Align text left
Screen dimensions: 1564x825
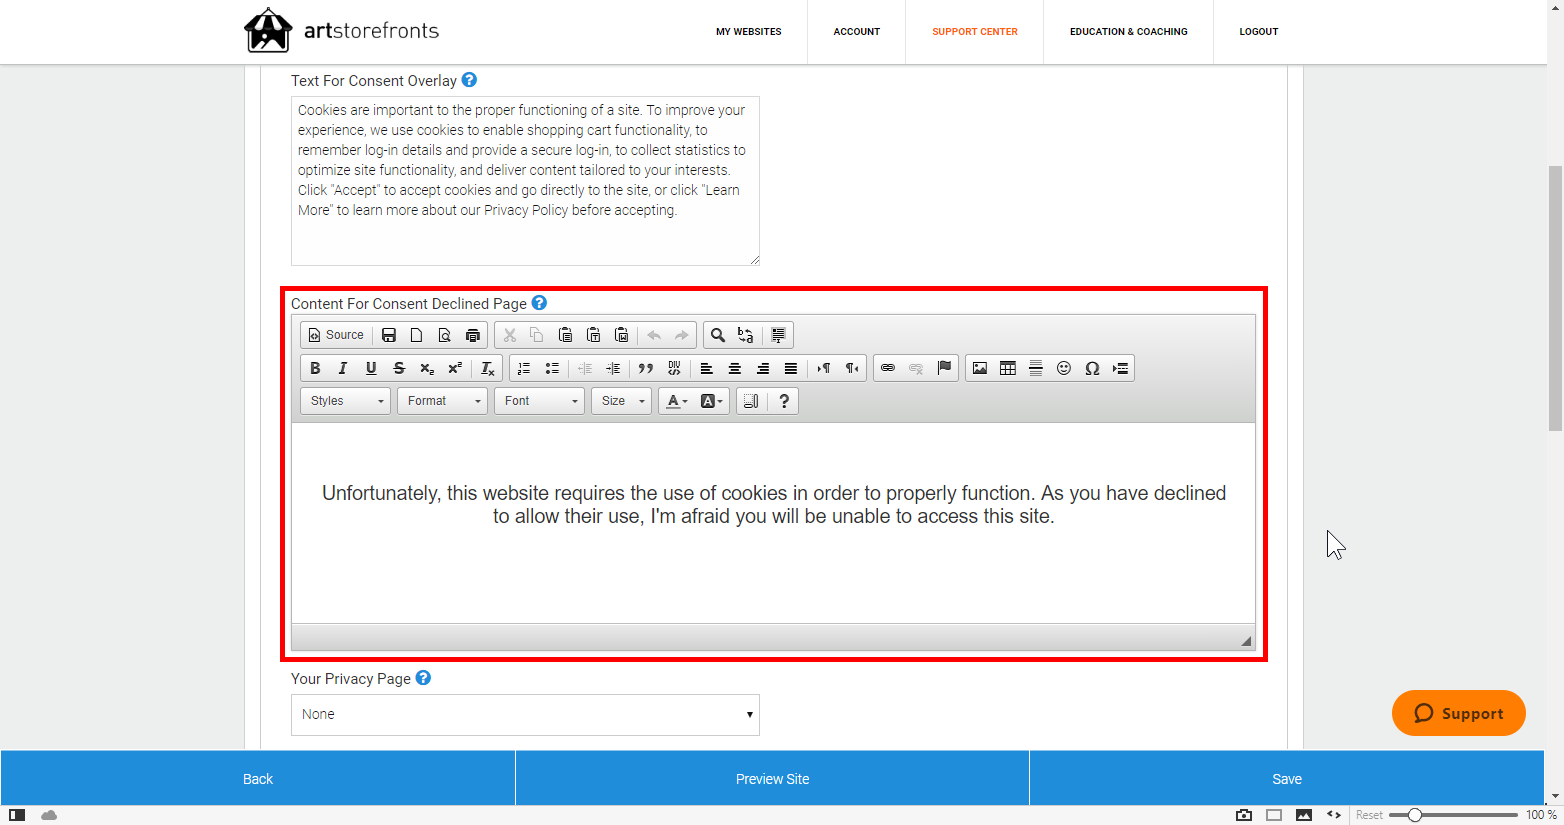click(x=707, y=368)
